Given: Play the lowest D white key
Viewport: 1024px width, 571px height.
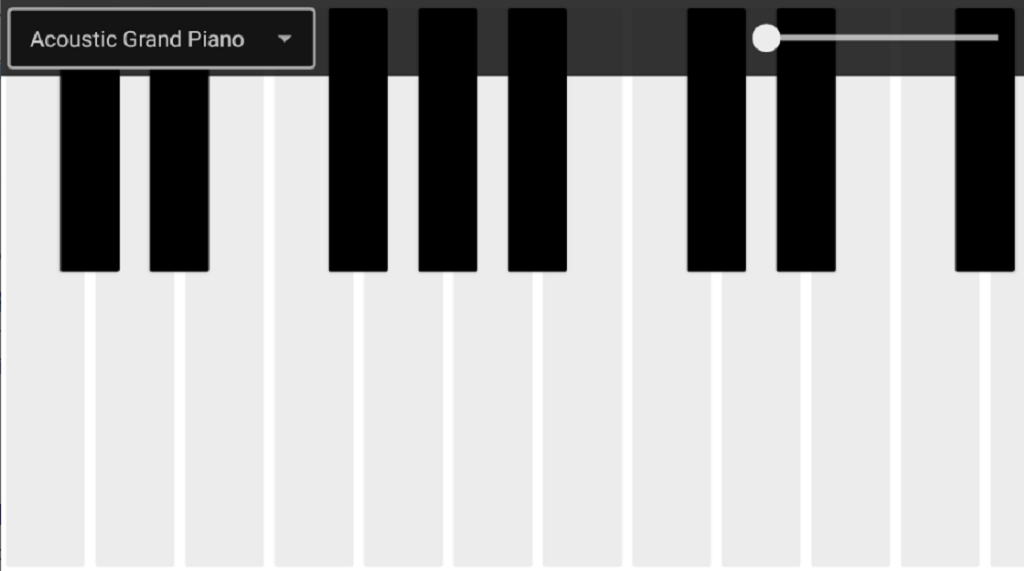Looking at the screenshot, I should (x=135, y=418).
